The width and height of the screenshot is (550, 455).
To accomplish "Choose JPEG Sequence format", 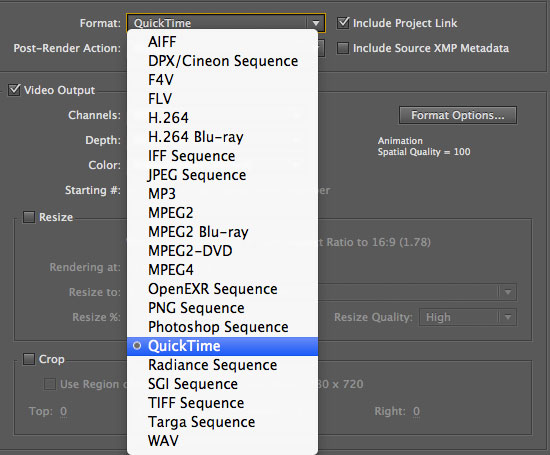I will (222, 175).
